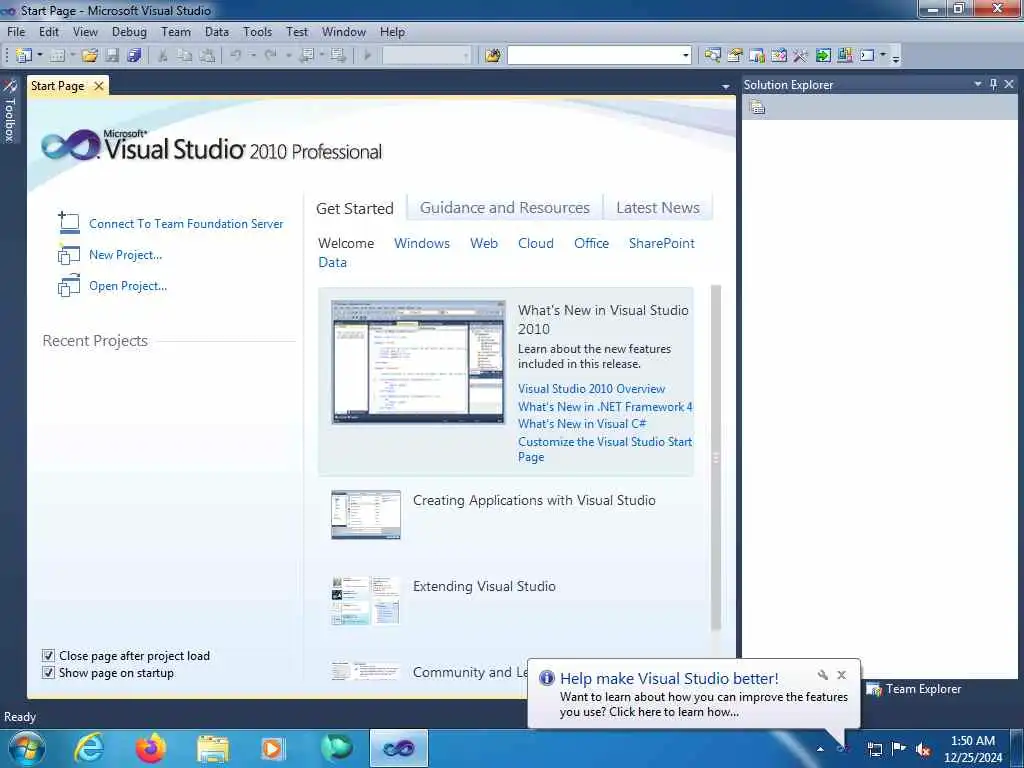Click the Paste clipboard icon
This screenshot has width=1024, height=768.
pyautogui.click(x=207, y=56)
